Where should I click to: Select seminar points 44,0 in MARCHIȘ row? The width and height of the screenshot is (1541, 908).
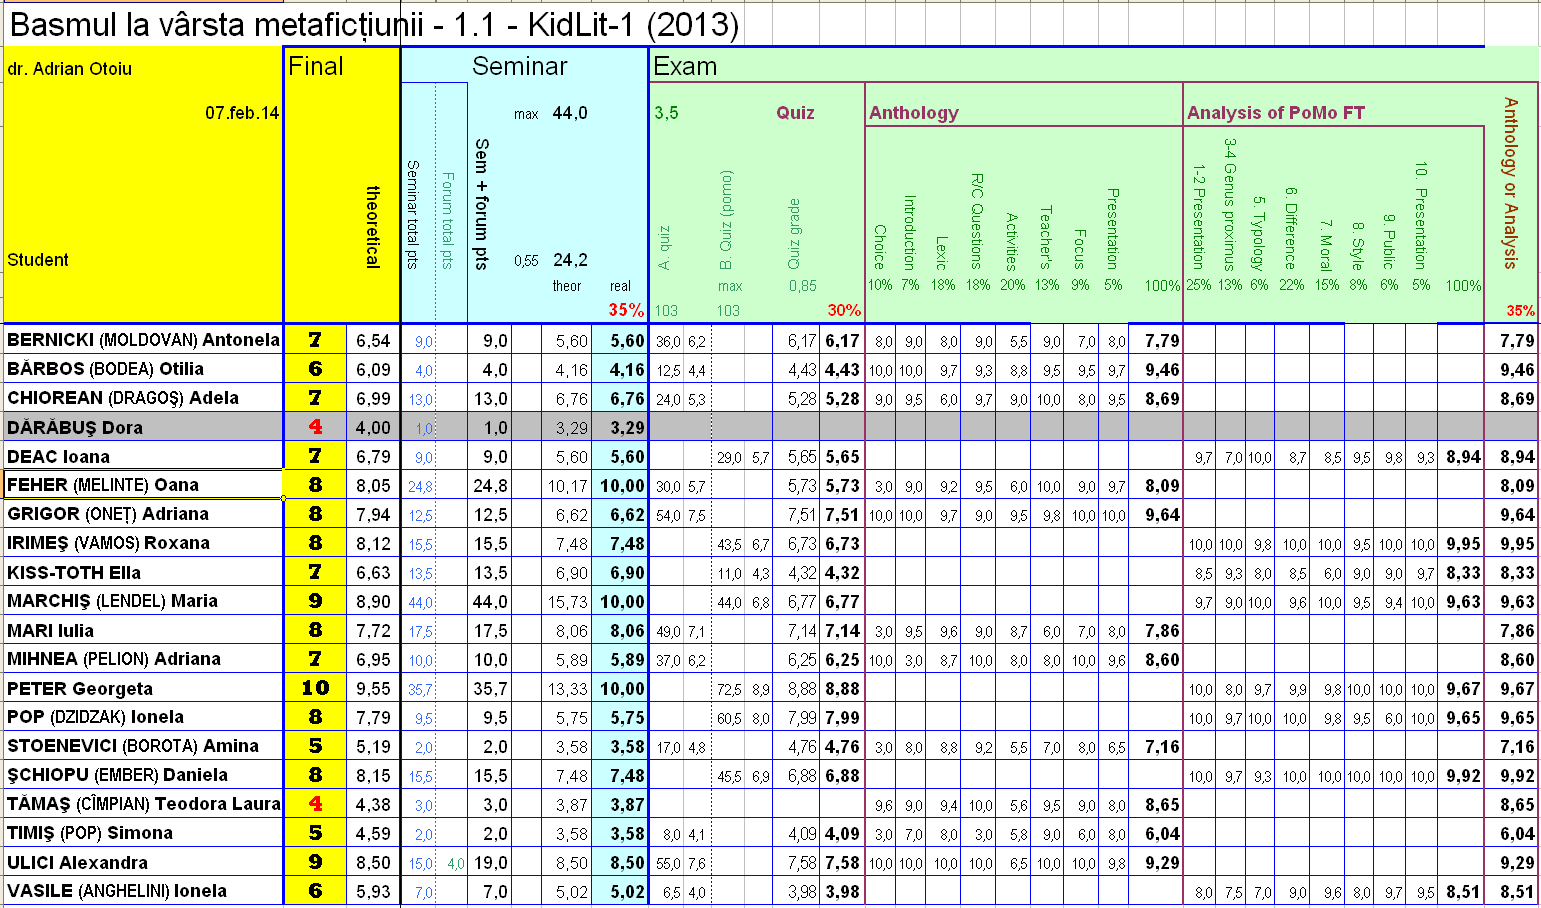(x=490, y=602)
